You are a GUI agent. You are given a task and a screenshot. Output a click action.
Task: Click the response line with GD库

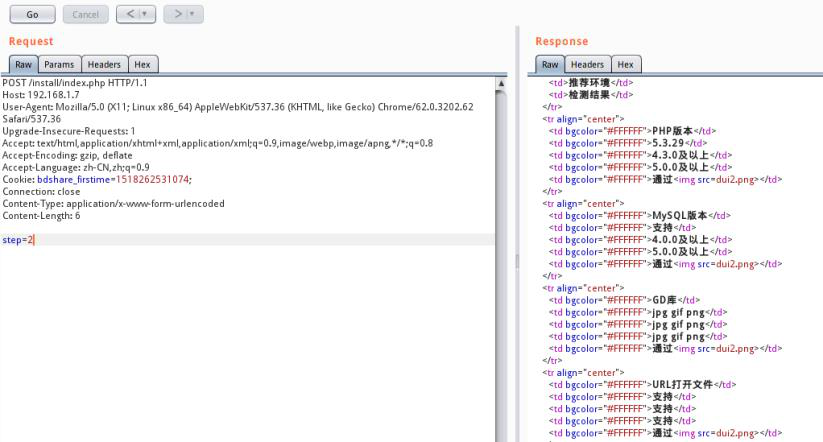pyautogui.click(x=625, y=300)
